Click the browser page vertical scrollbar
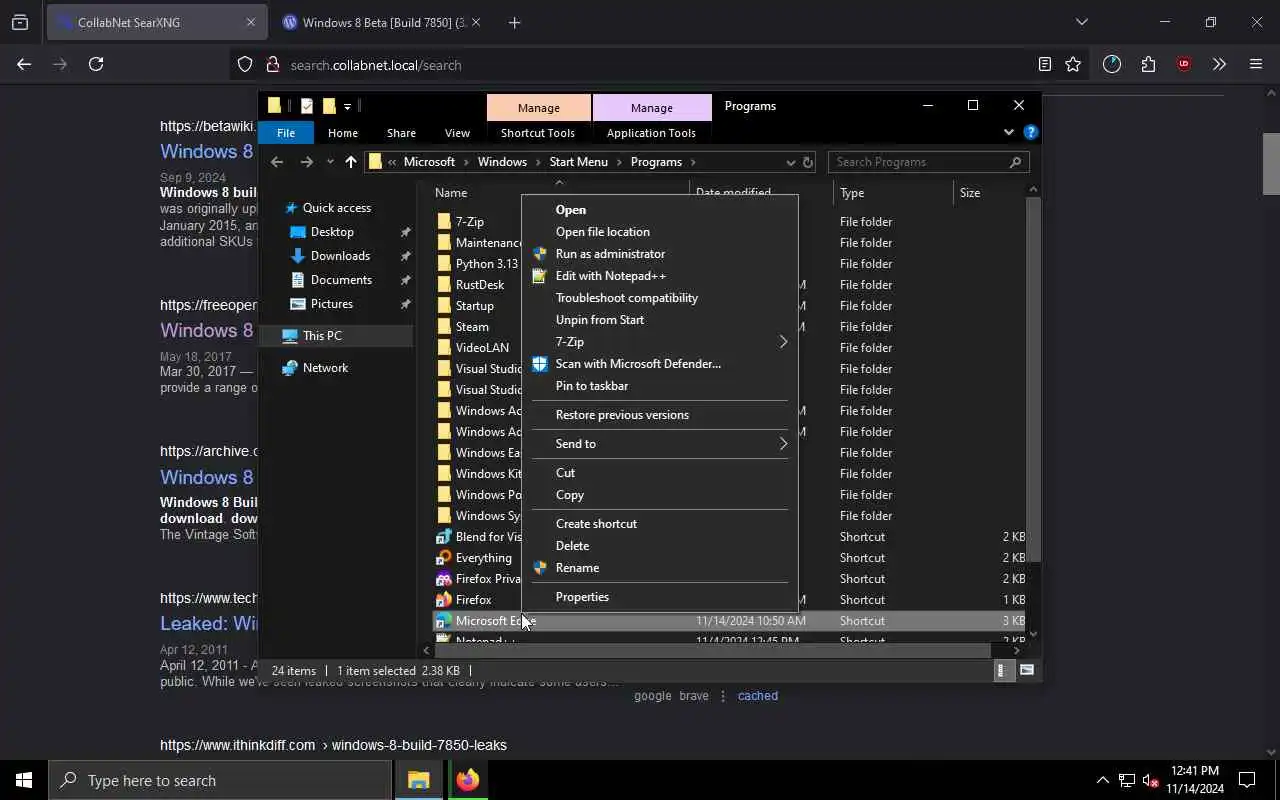Image resolution: width=1280 pixels, height=800 pixels. pos(1271,165)
